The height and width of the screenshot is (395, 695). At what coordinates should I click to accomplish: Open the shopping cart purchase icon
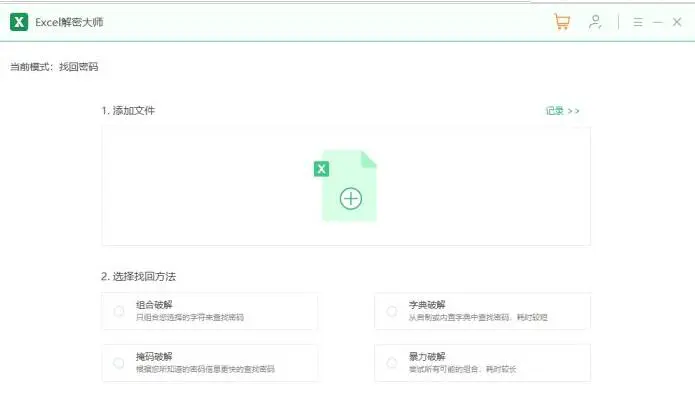point(562,22)
